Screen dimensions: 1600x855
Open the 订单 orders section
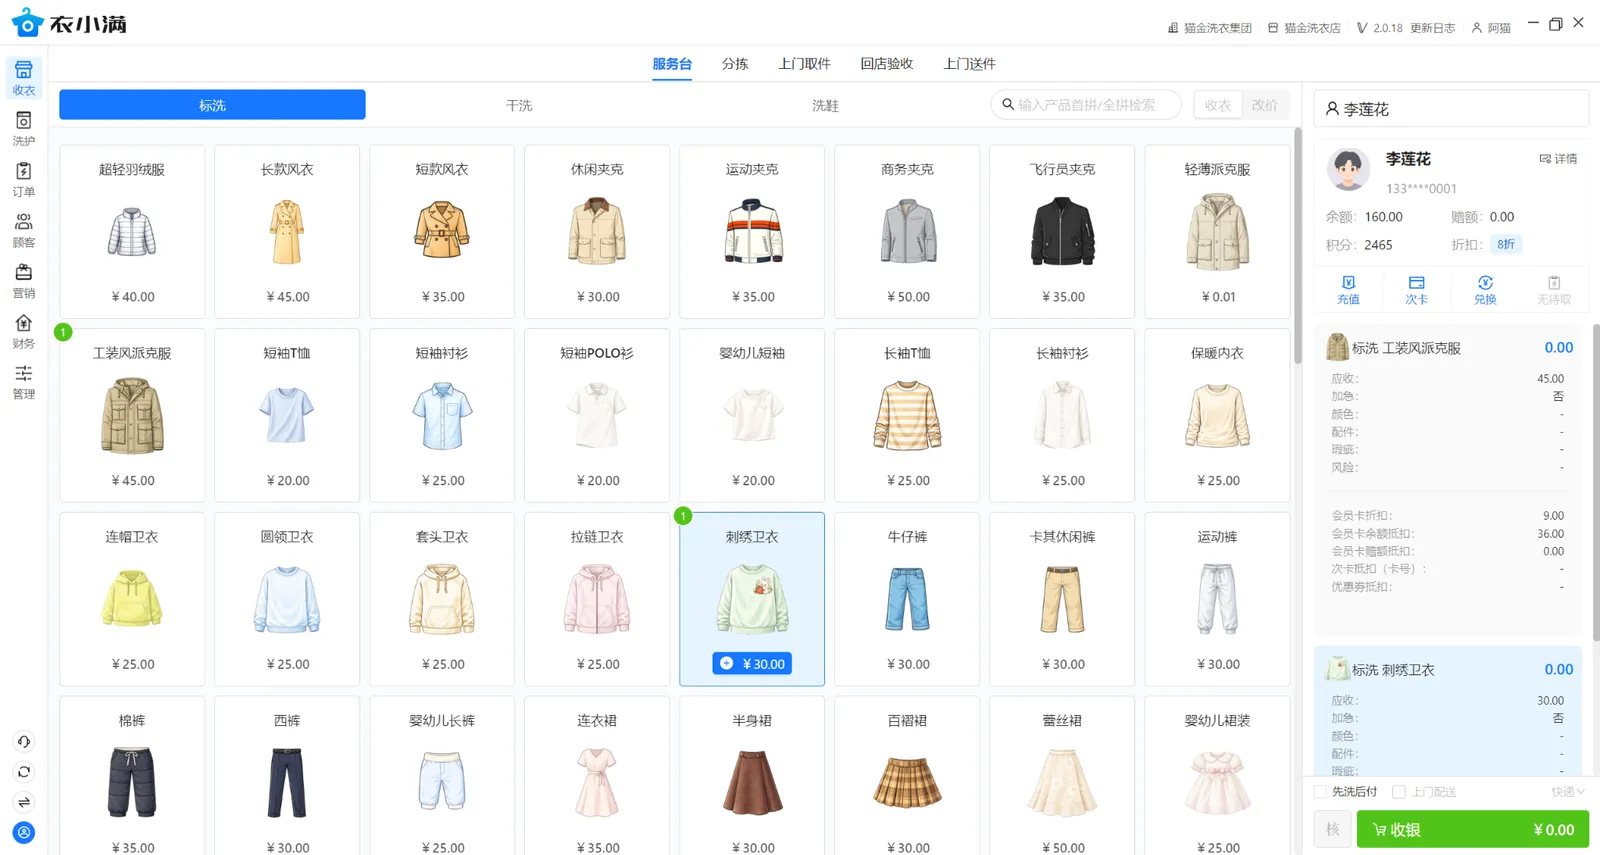24,179
